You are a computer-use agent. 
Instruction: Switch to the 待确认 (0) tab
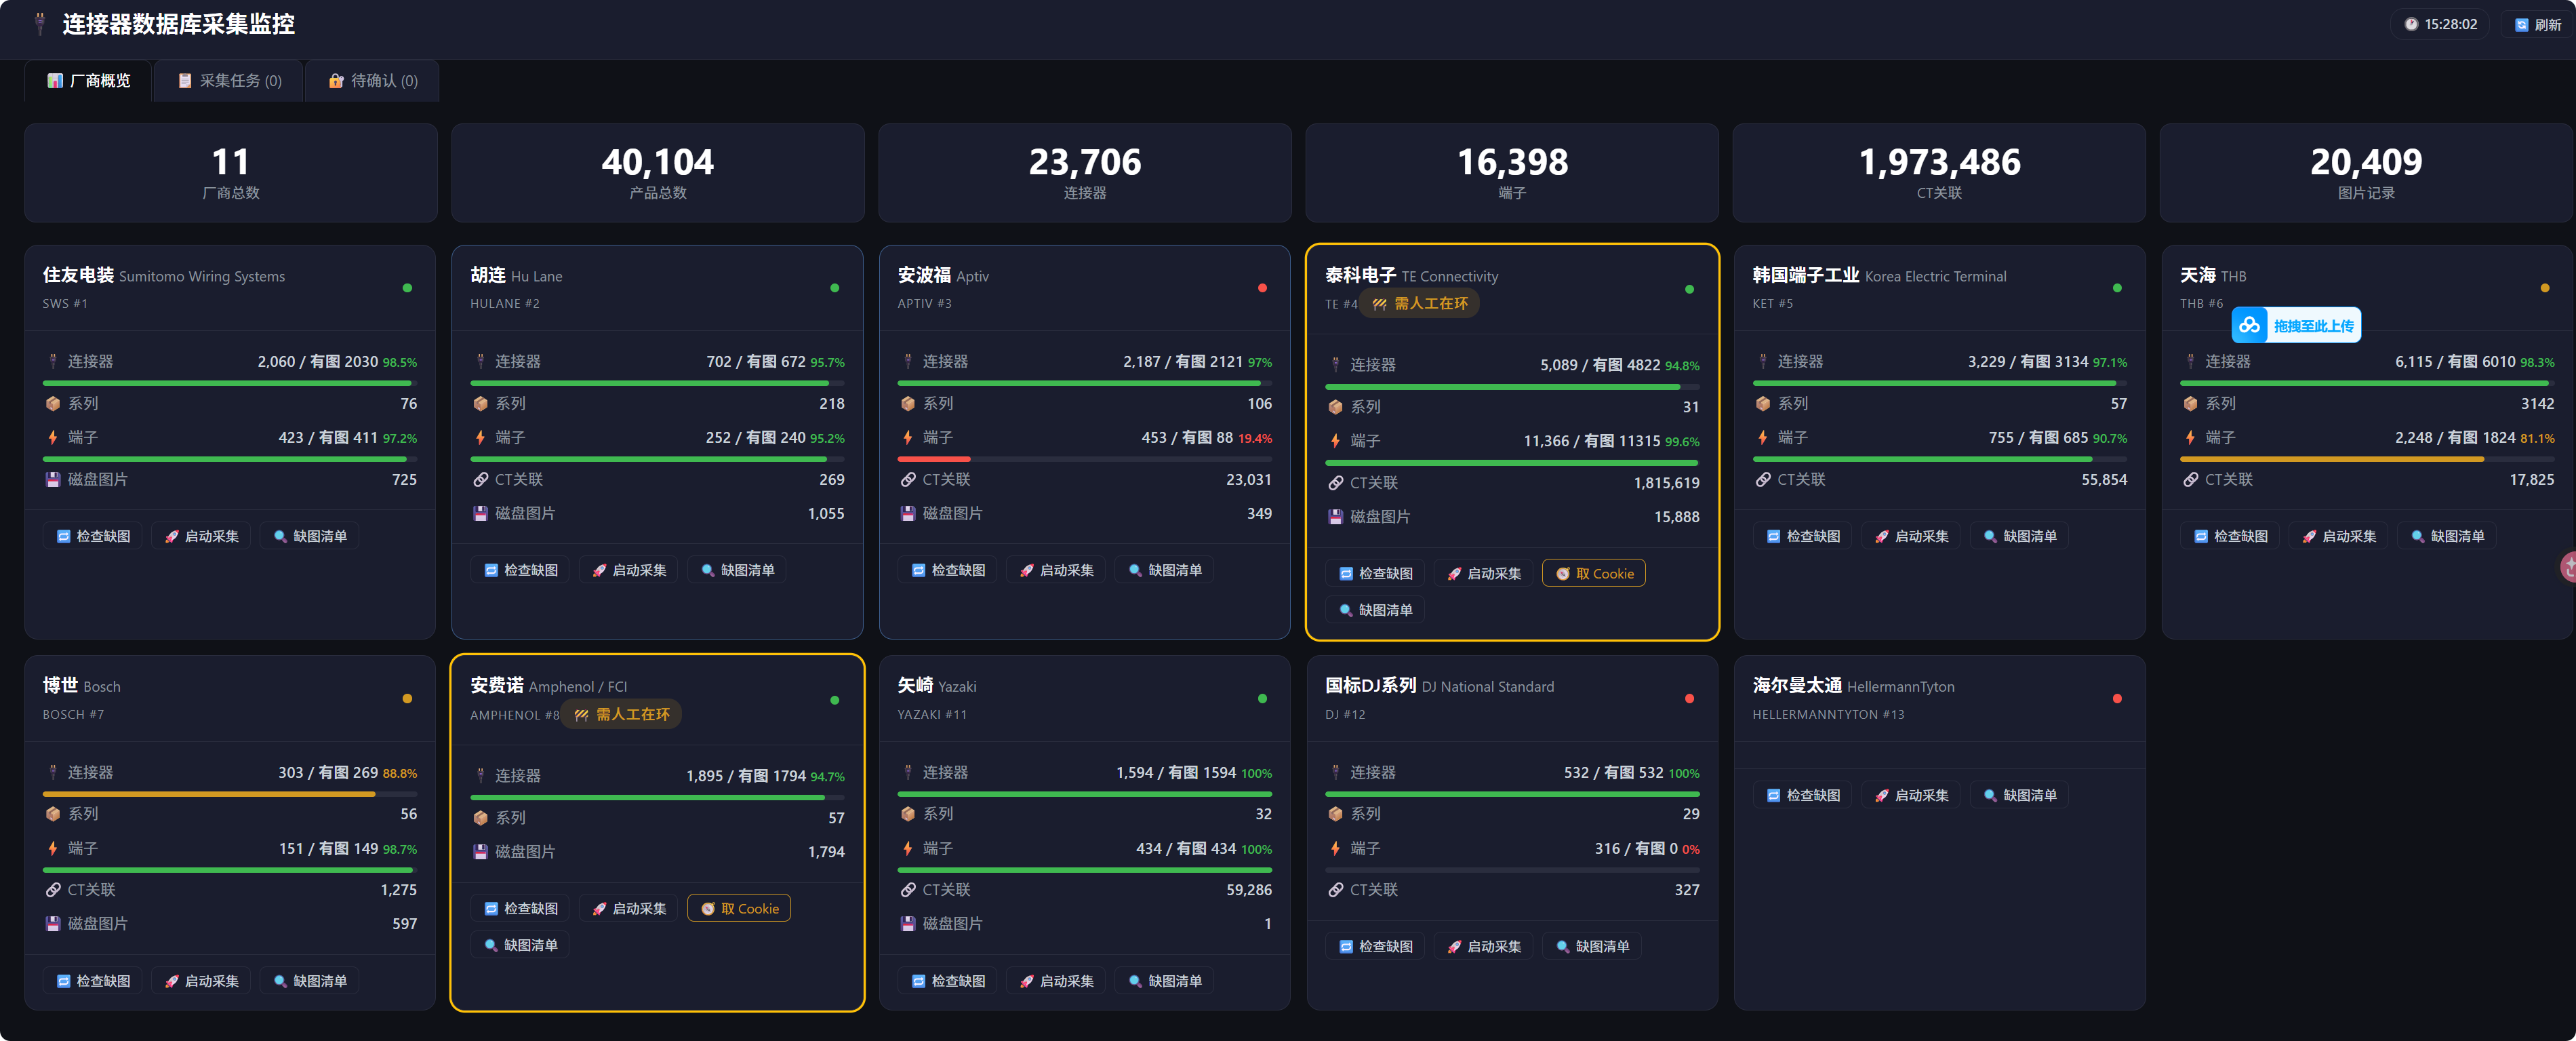pos(373,81)
